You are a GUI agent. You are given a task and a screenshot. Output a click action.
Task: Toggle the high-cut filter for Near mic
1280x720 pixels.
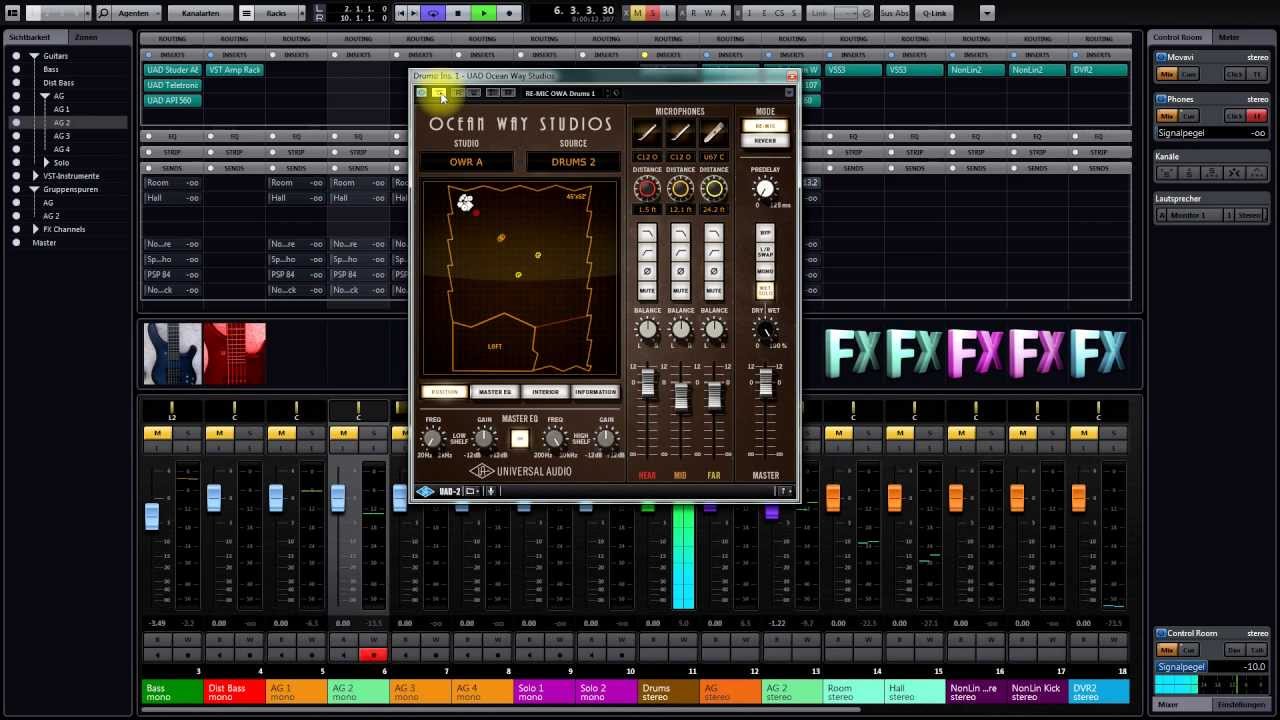pyautogui.click(x=647, y=234)
